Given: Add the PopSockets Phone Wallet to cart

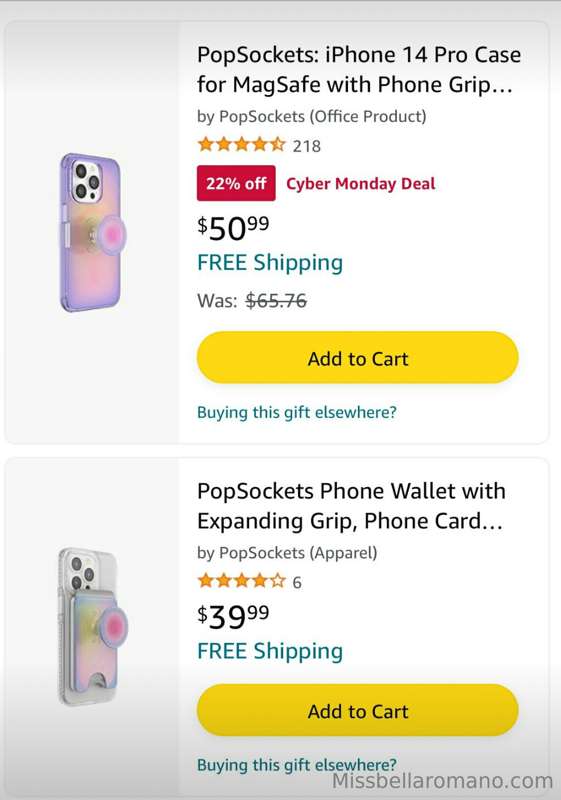Looking at the screenshot, I should click(x=358, y=710).
